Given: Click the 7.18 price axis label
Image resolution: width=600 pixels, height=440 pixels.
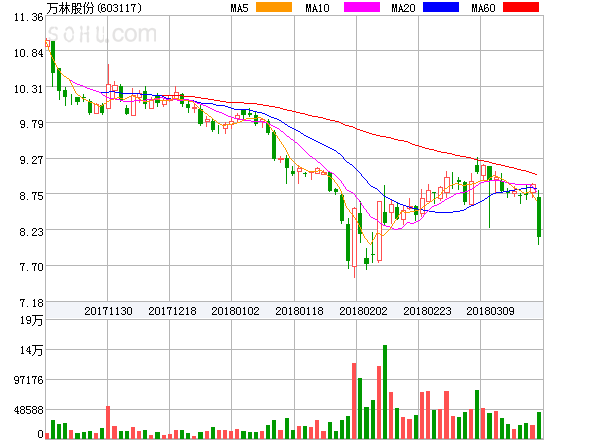Looking at the screenshot, I should pyautogui.click(x=31, y=303).
